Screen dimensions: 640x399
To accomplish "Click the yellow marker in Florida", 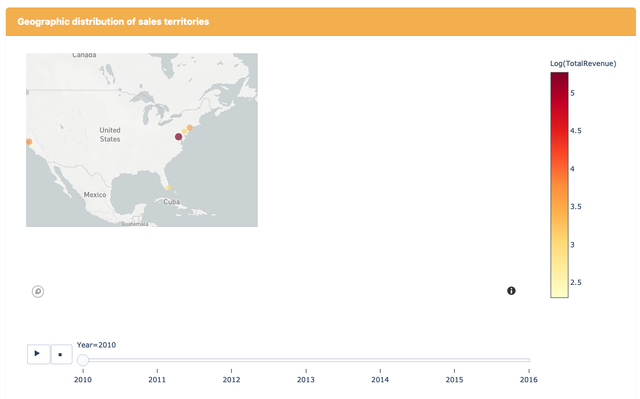I will point(168,188).
